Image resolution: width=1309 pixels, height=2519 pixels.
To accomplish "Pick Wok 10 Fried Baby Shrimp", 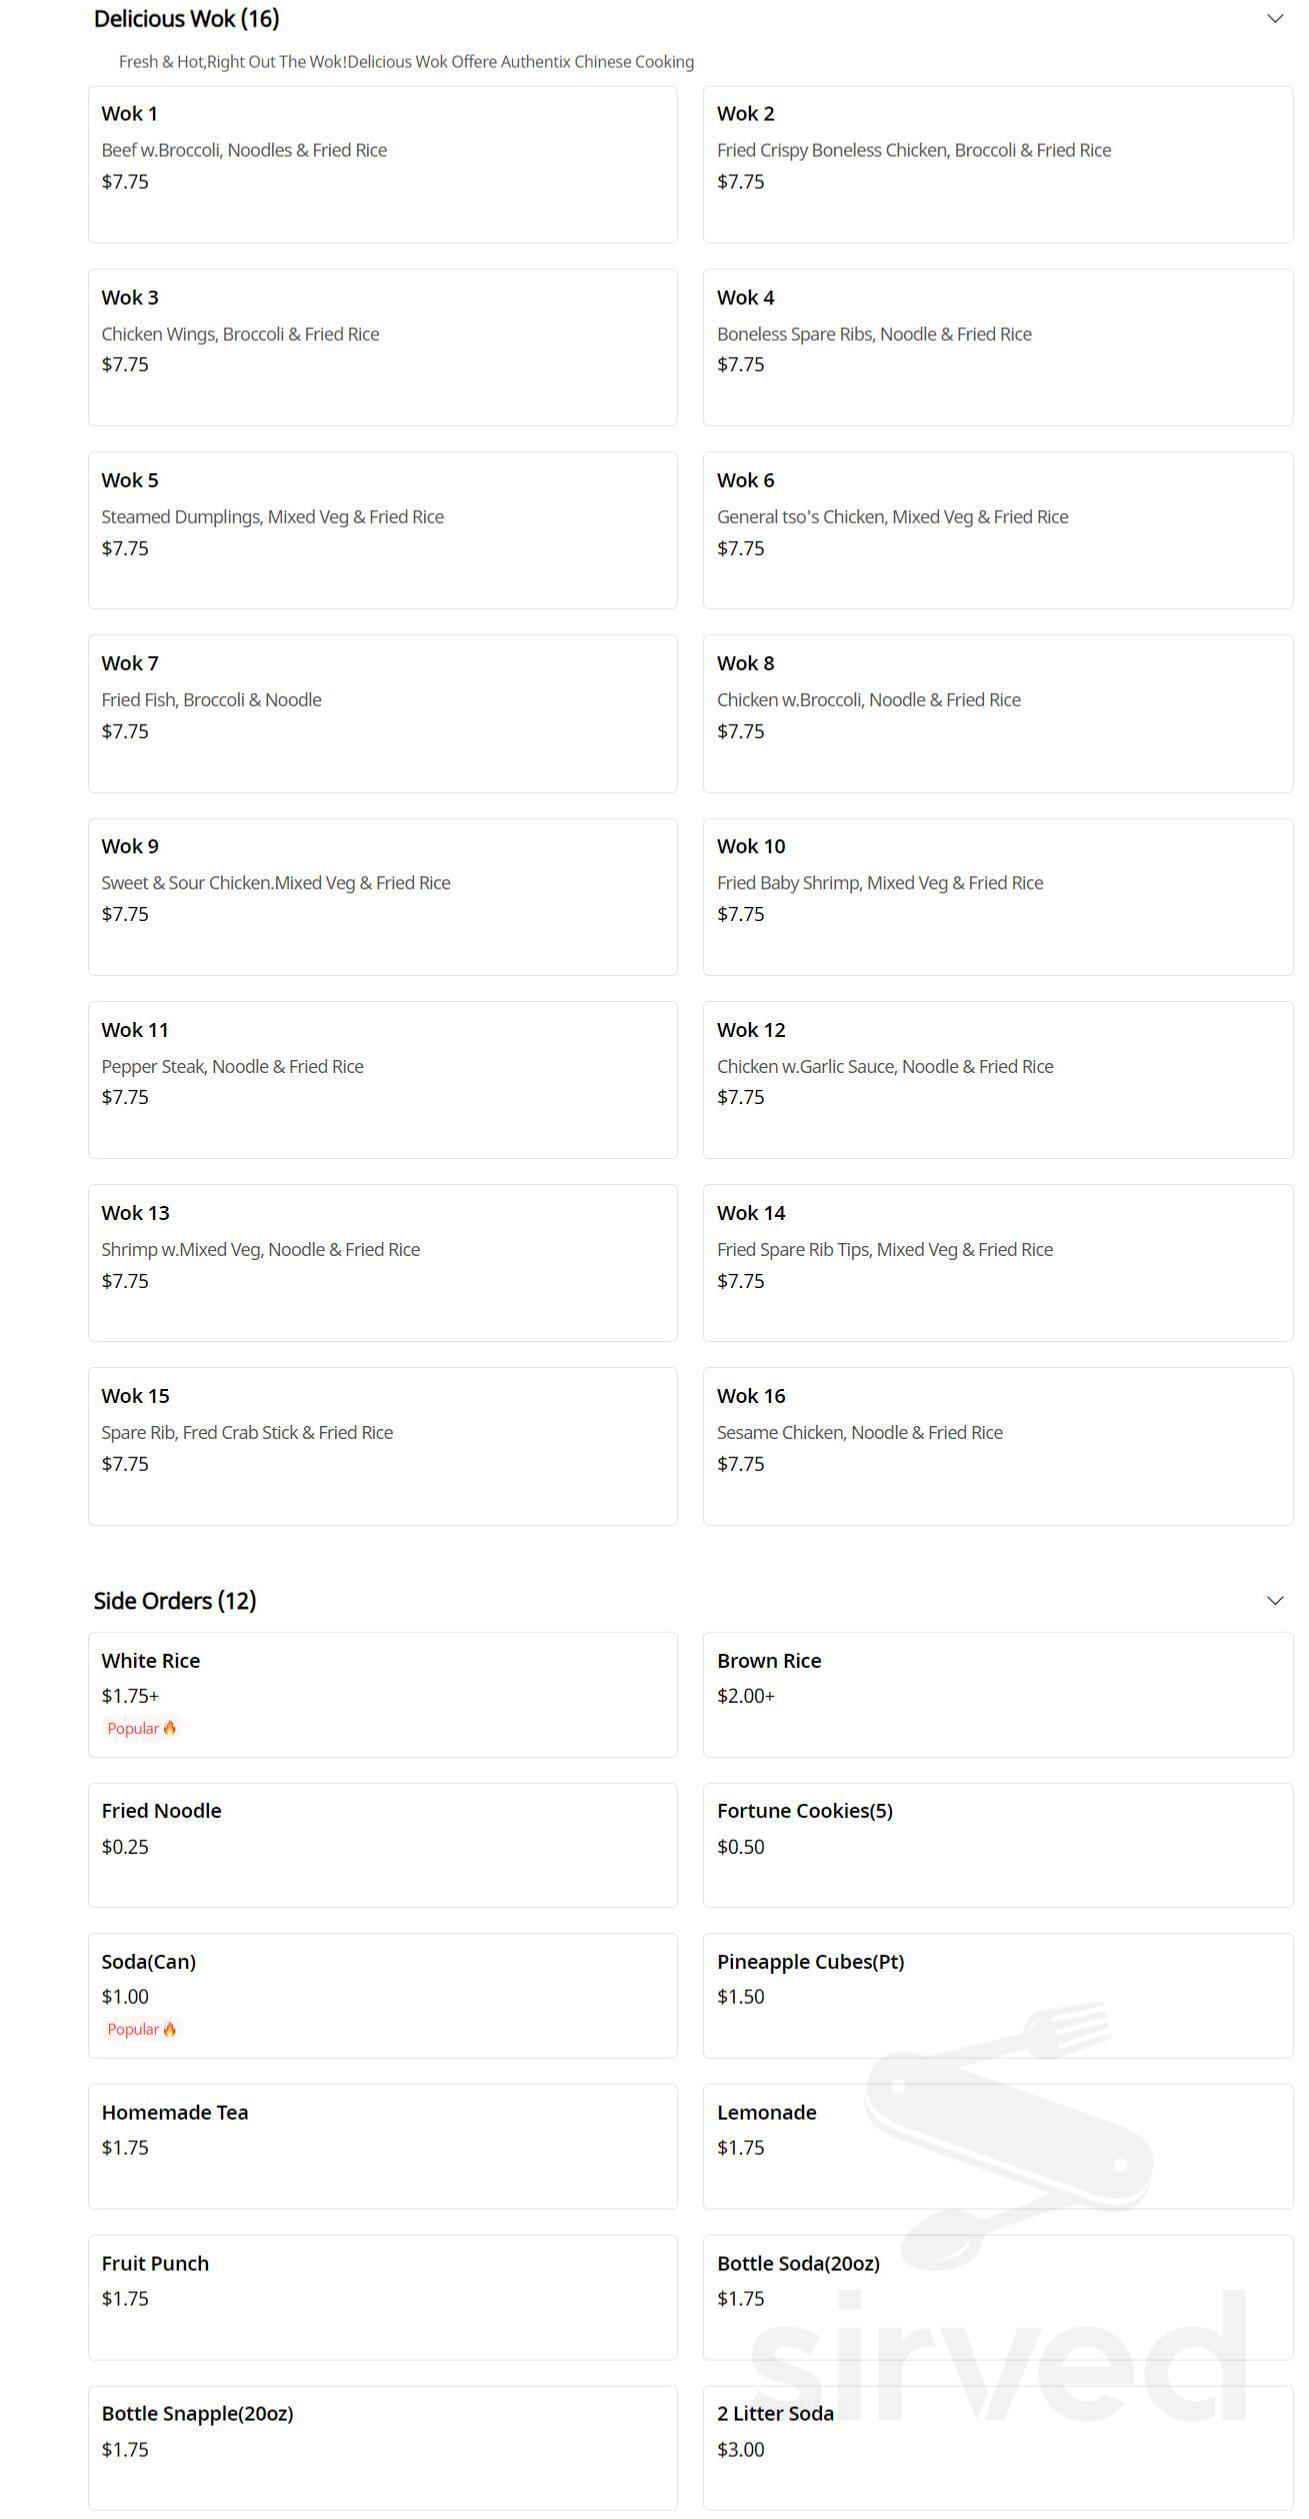I will pos(997,896).
